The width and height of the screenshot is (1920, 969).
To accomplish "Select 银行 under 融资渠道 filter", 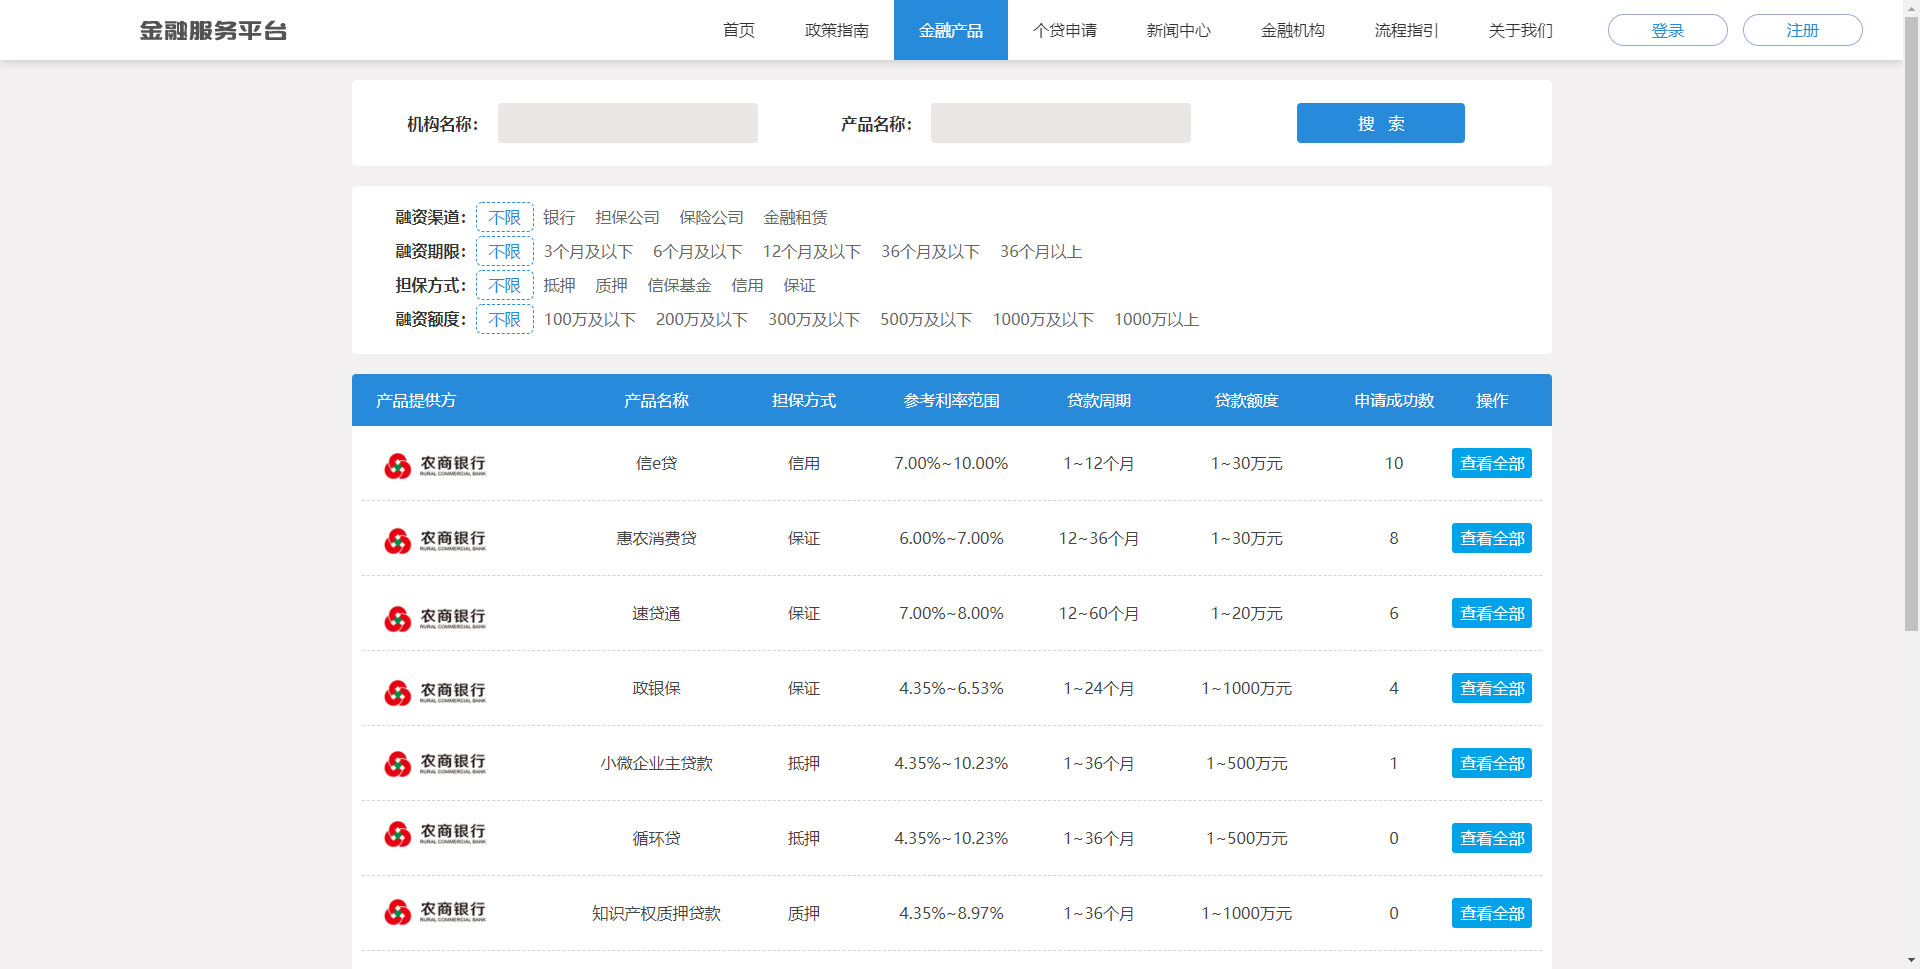I will (x=557, y=217).
